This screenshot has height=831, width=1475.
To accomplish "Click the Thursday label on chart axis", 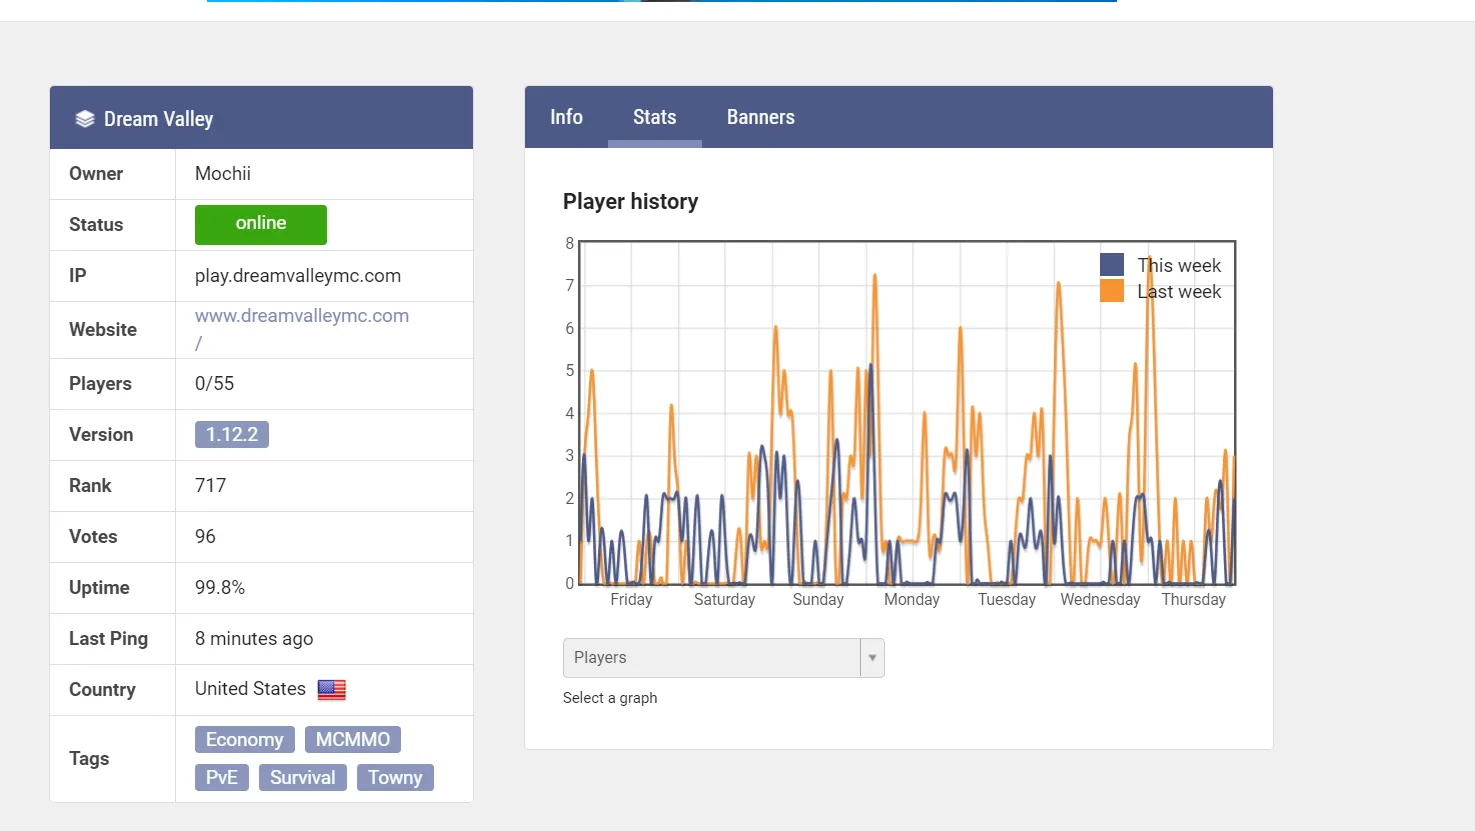I will (1194, 600).
